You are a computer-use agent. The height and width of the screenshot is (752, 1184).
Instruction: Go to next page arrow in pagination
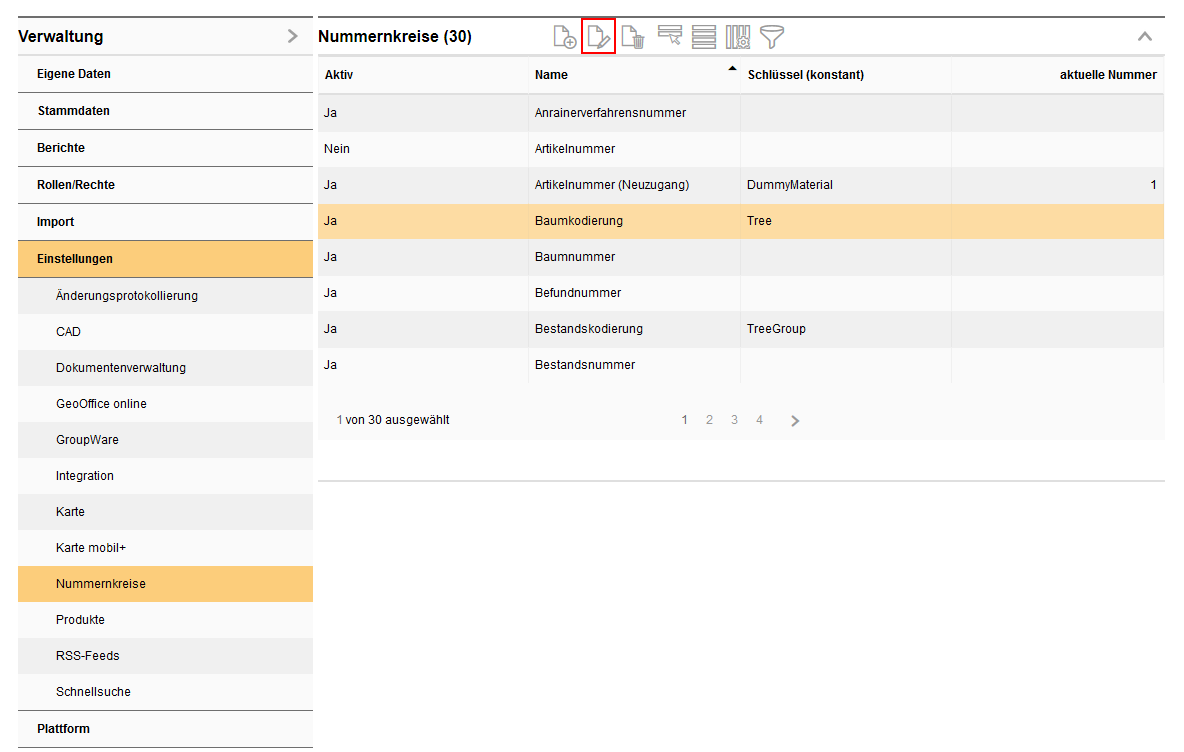(795, 421)
